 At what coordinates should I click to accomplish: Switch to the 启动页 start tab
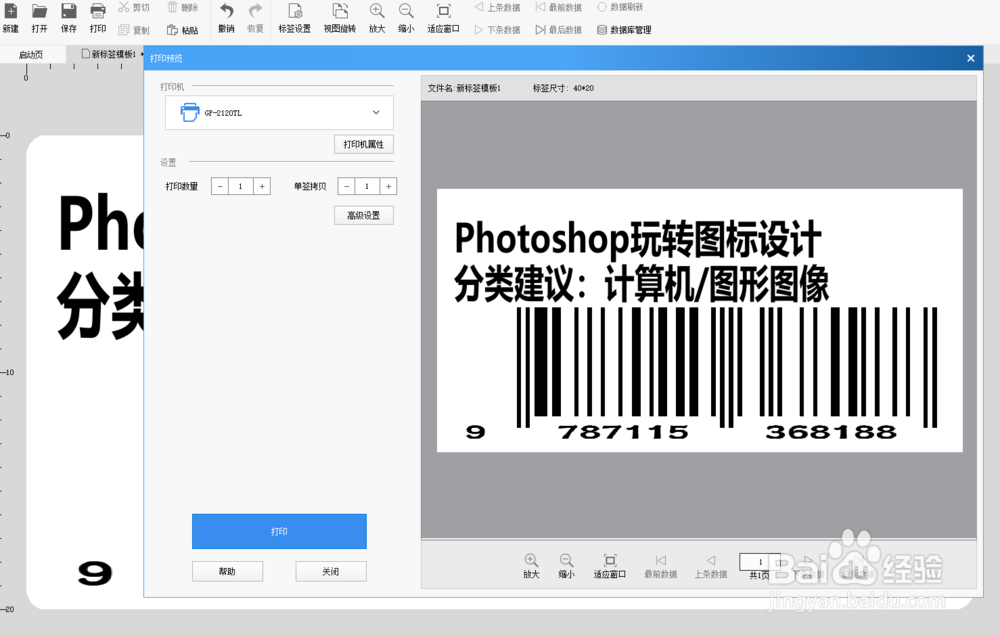31,55
